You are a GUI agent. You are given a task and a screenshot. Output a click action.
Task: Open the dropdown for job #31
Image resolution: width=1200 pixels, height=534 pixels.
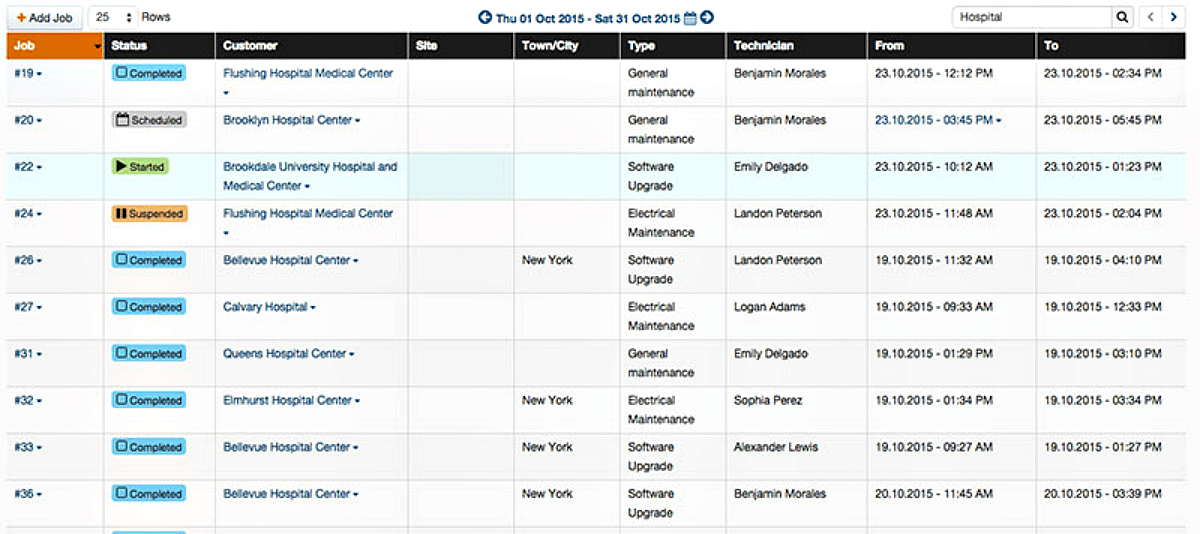(x=28, y=354)
